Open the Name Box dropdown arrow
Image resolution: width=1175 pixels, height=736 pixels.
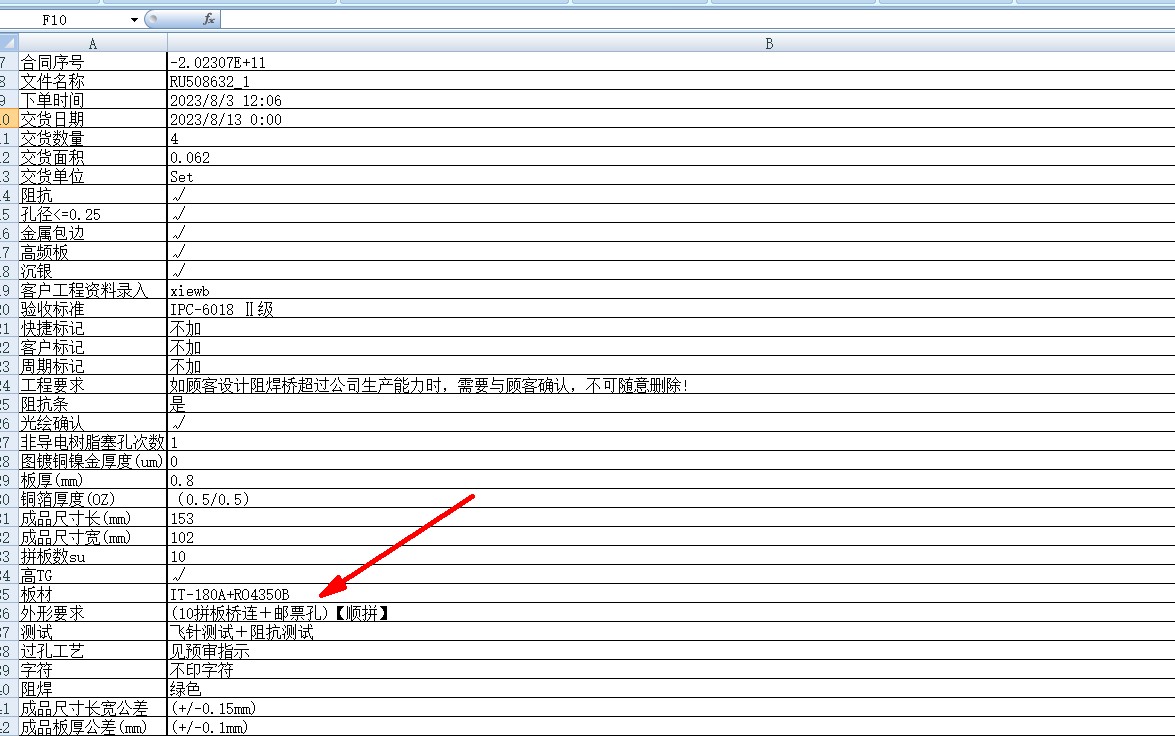134,19
